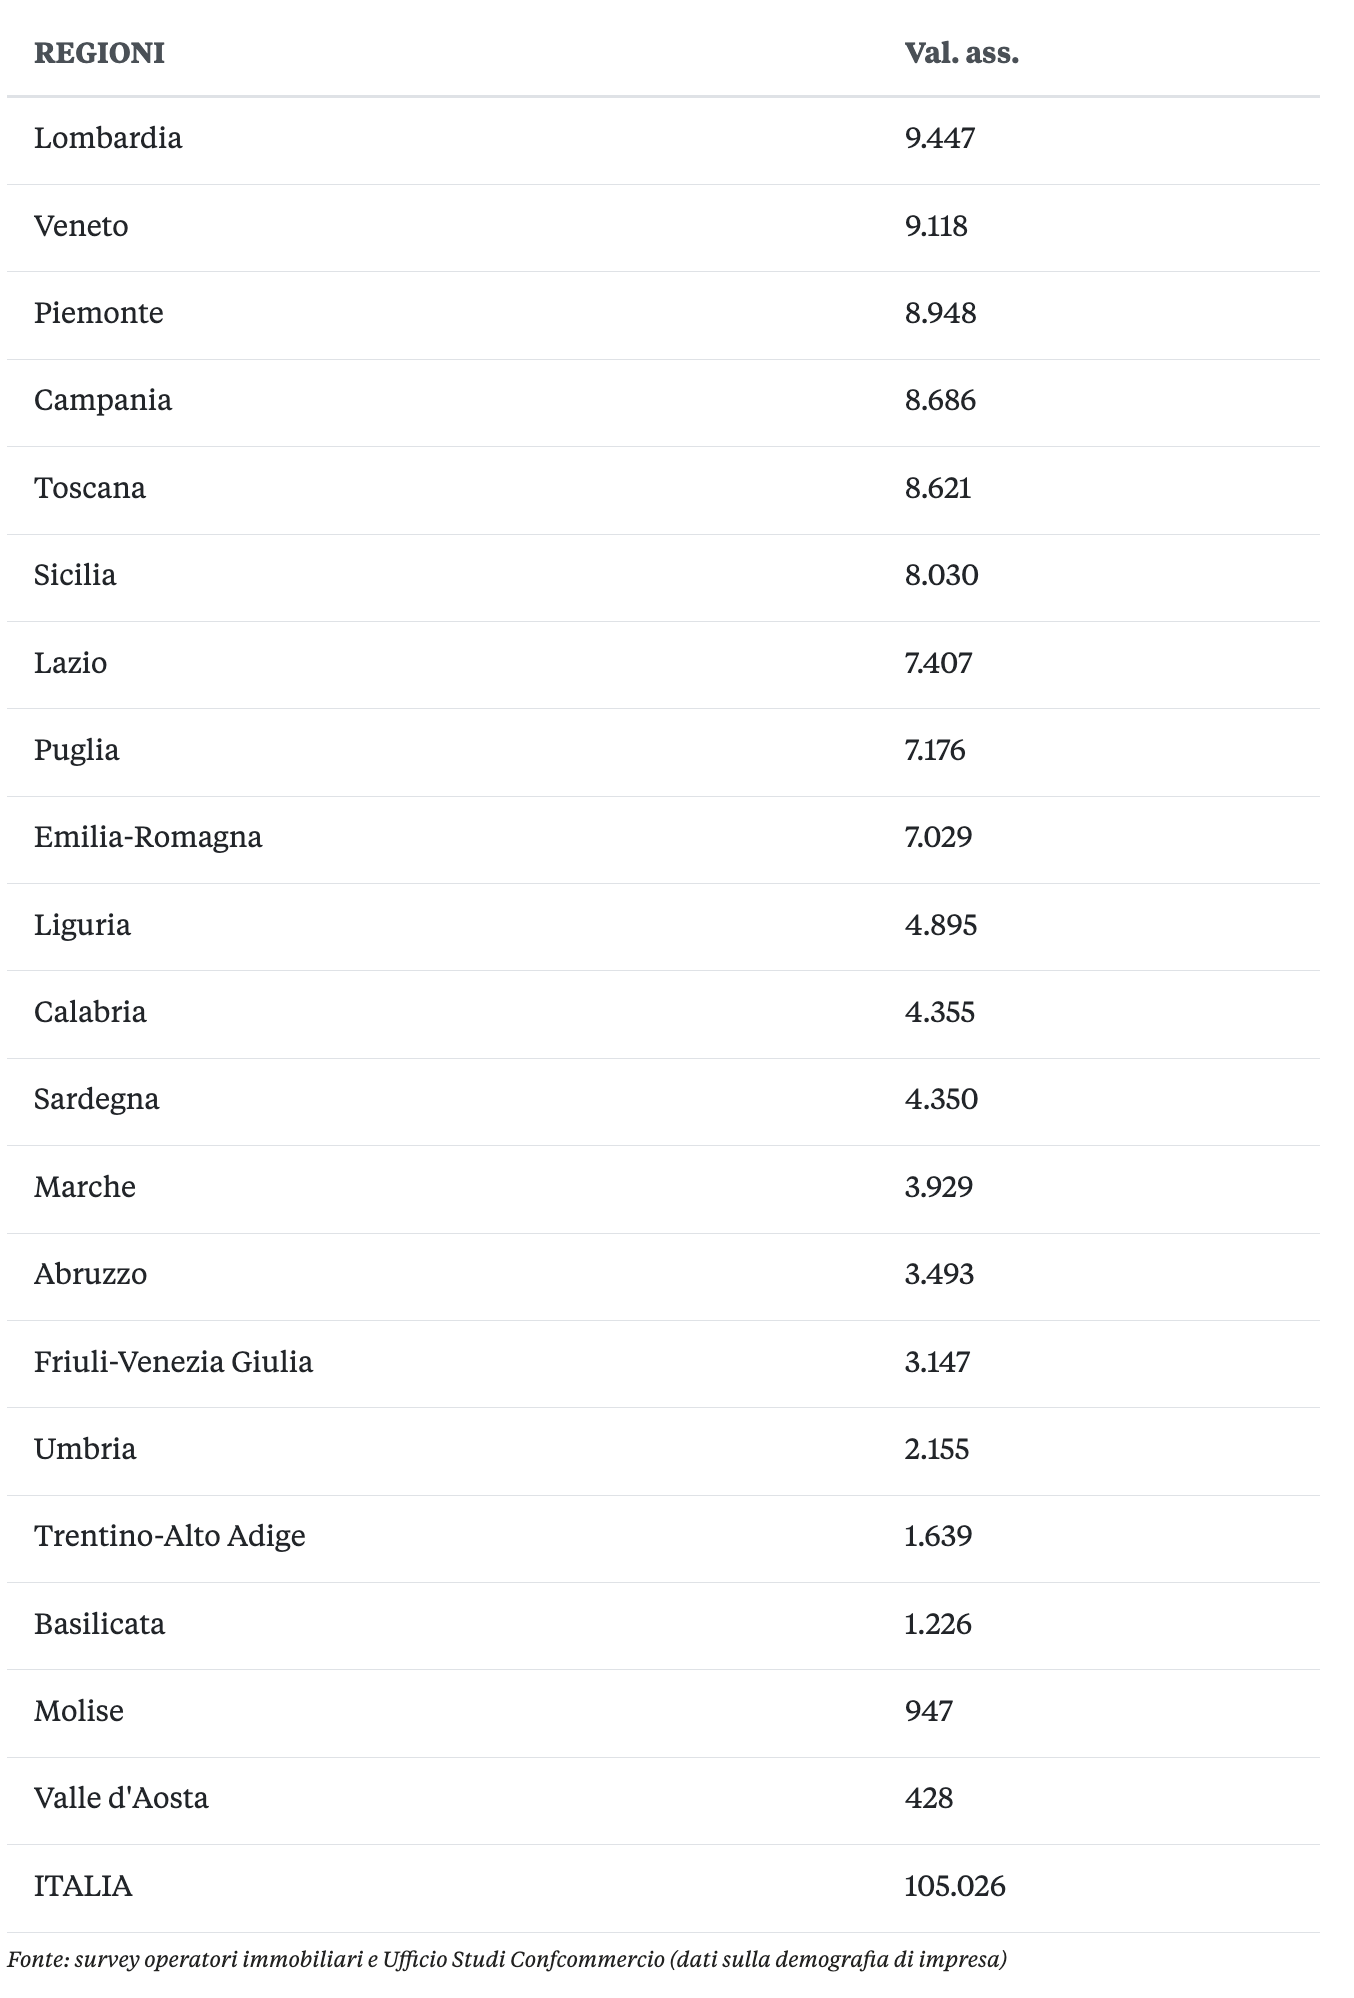Click Campania value 8.686
The image size is (1354, 1998).
(940, 401)
